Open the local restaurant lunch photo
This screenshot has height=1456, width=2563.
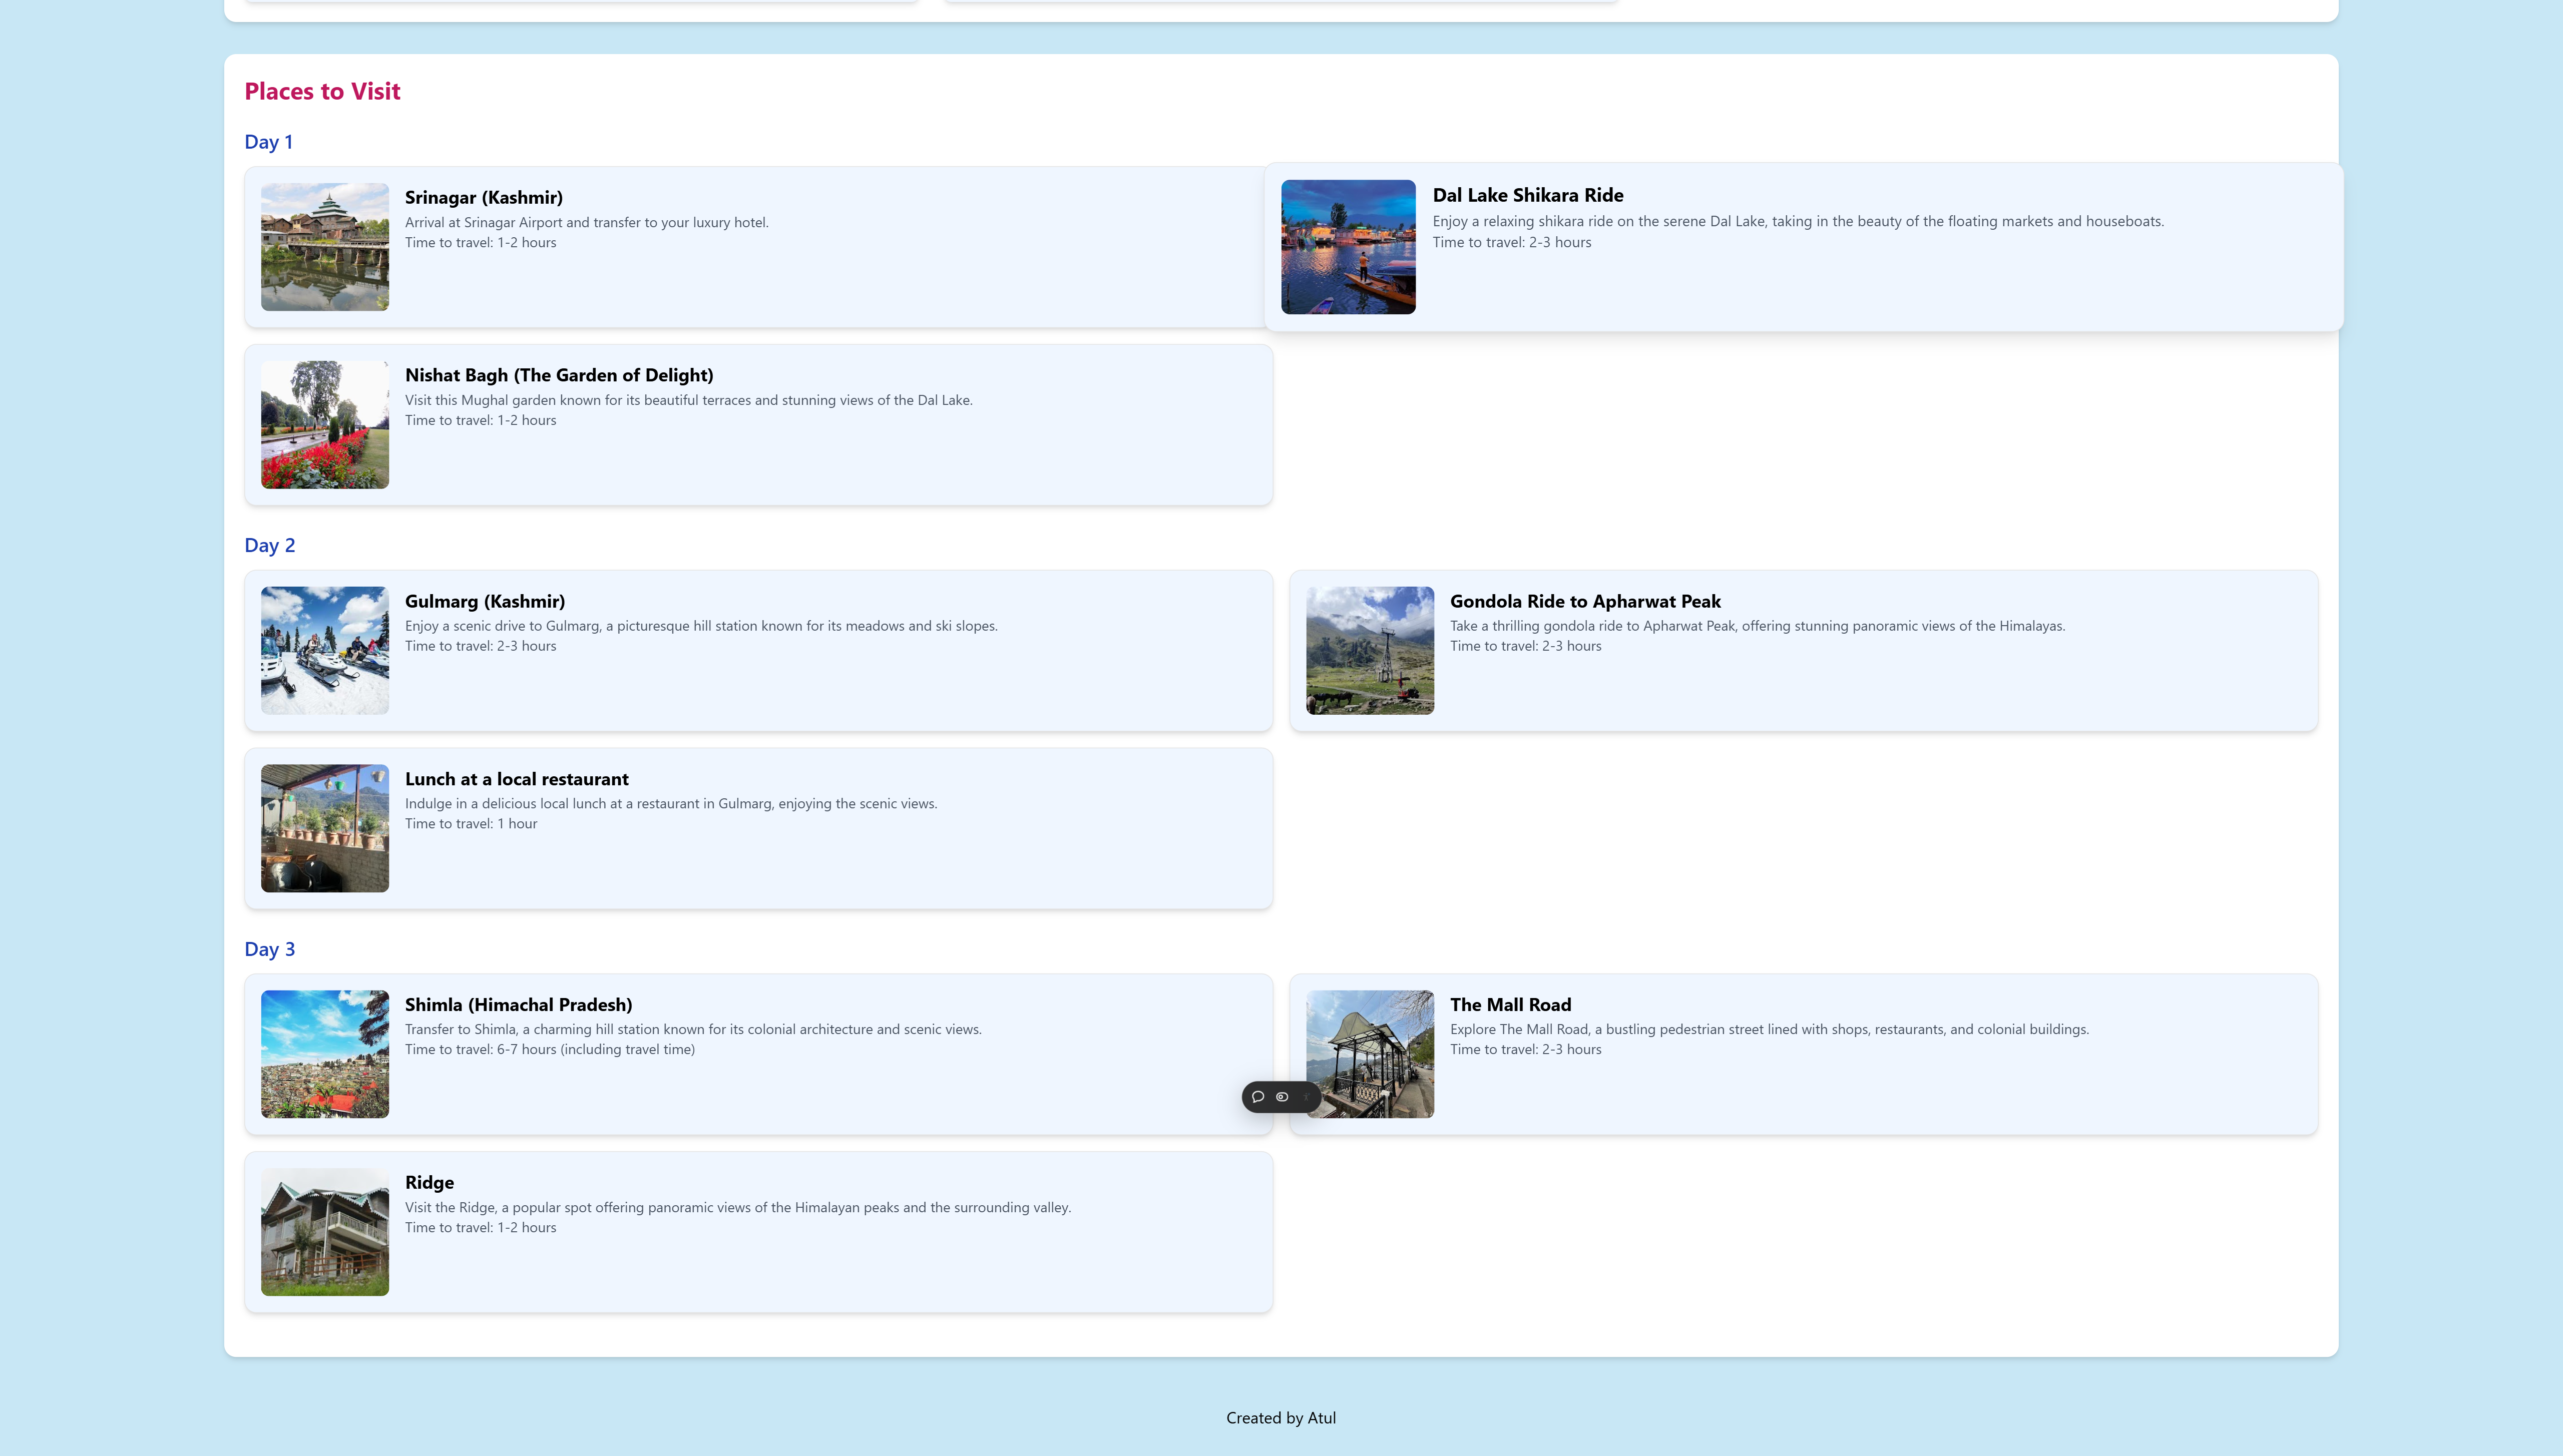tap(325, 828)
